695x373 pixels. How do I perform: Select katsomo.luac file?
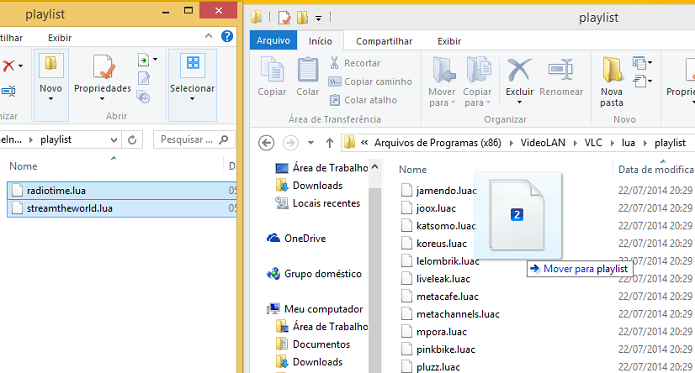coord(439,226)
